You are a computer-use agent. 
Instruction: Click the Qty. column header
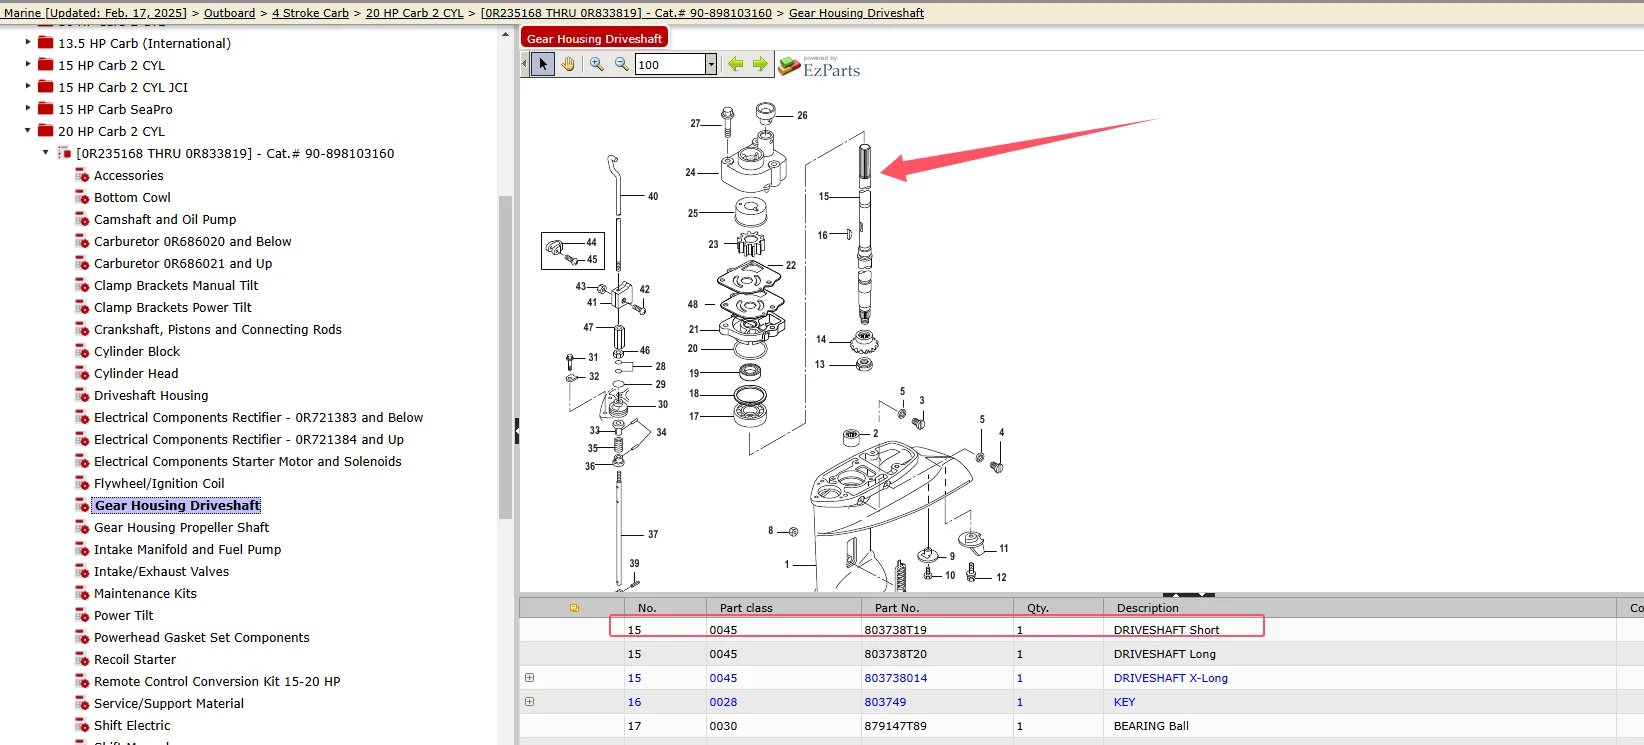point(1058,607)
